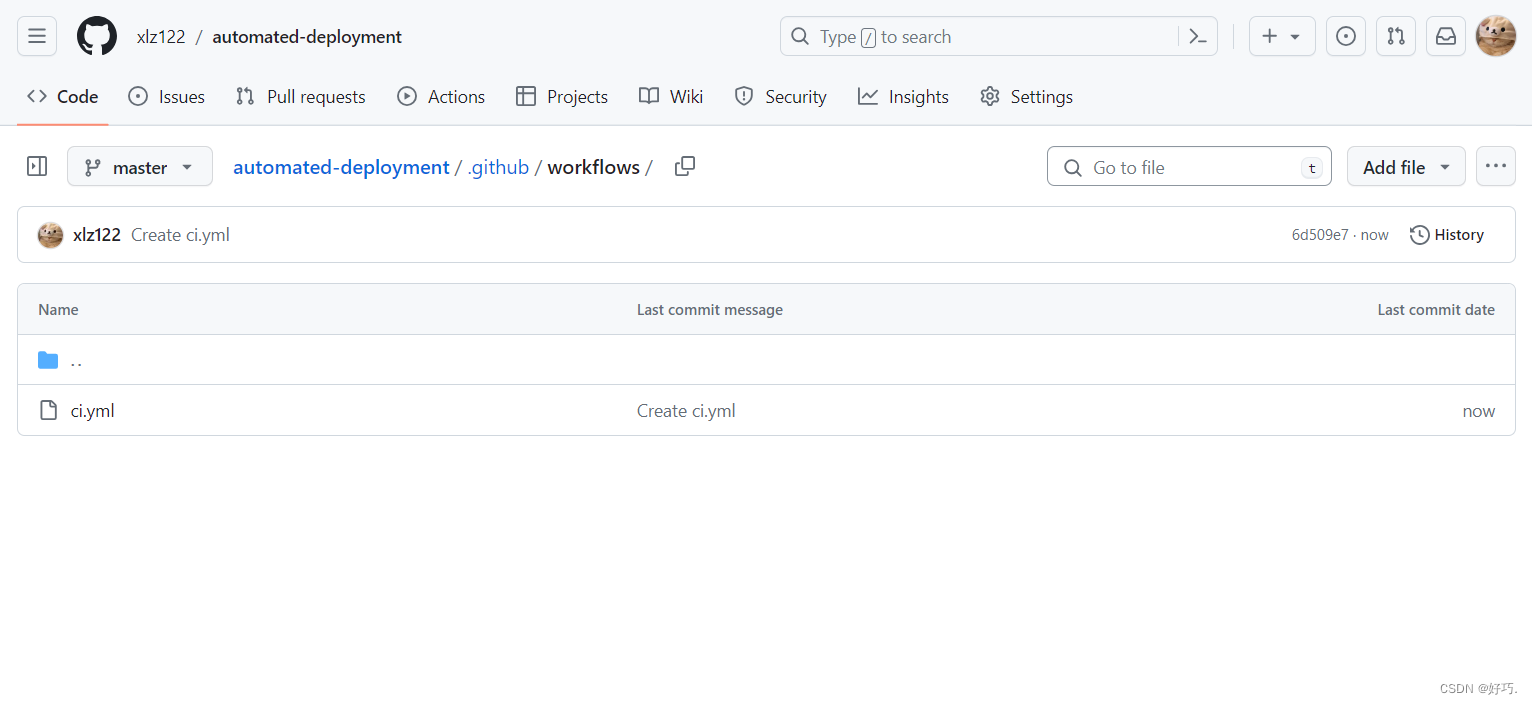
Task: Click the xlz122 owner link in header
Action: tap(161, 37)
